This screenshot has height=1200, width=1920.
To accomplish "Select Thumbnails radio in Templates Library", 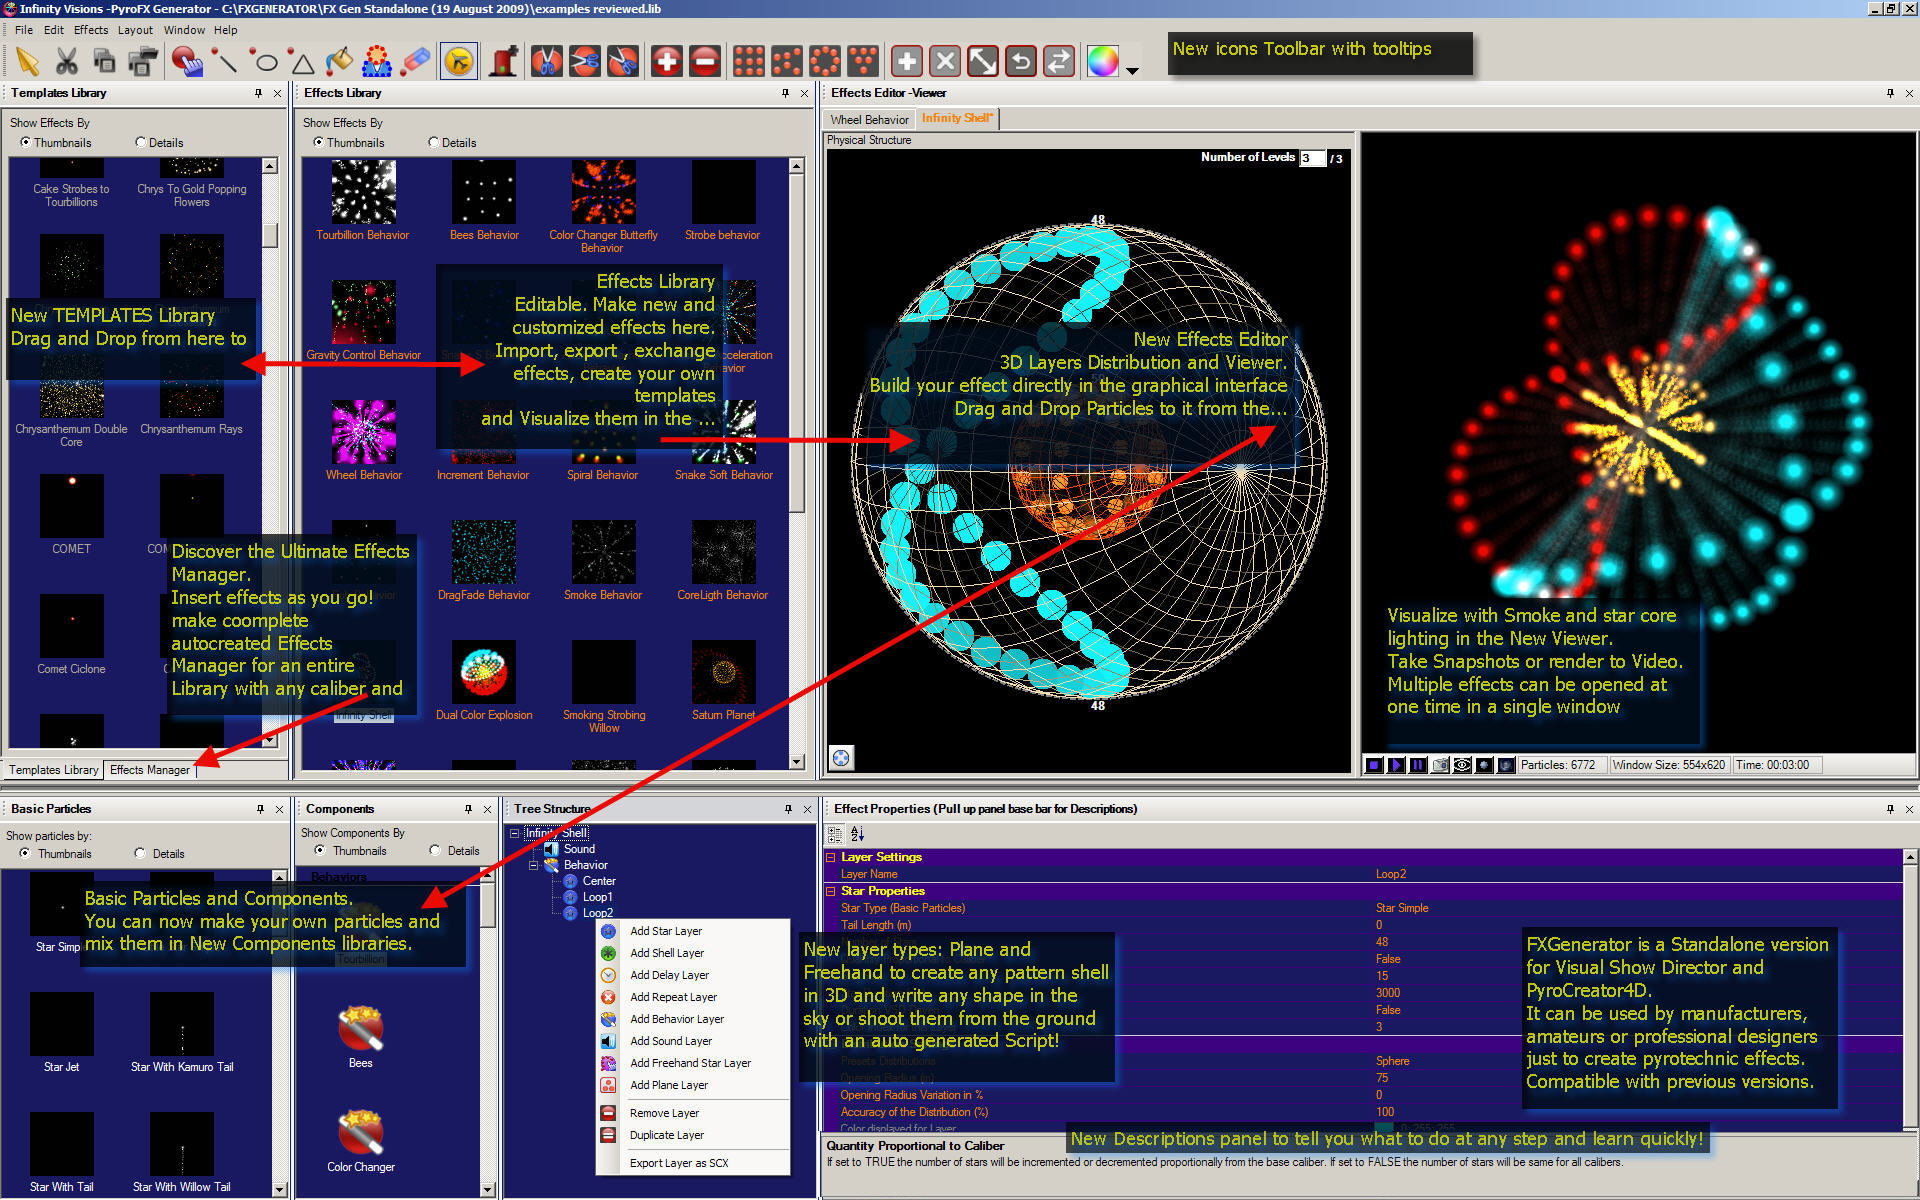I will (x=25, y=143).
